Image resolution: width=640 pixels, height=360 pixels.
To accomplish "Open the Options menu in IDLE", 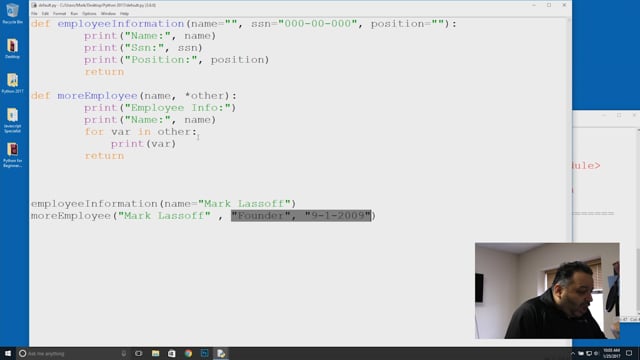I will pos(89,13).
